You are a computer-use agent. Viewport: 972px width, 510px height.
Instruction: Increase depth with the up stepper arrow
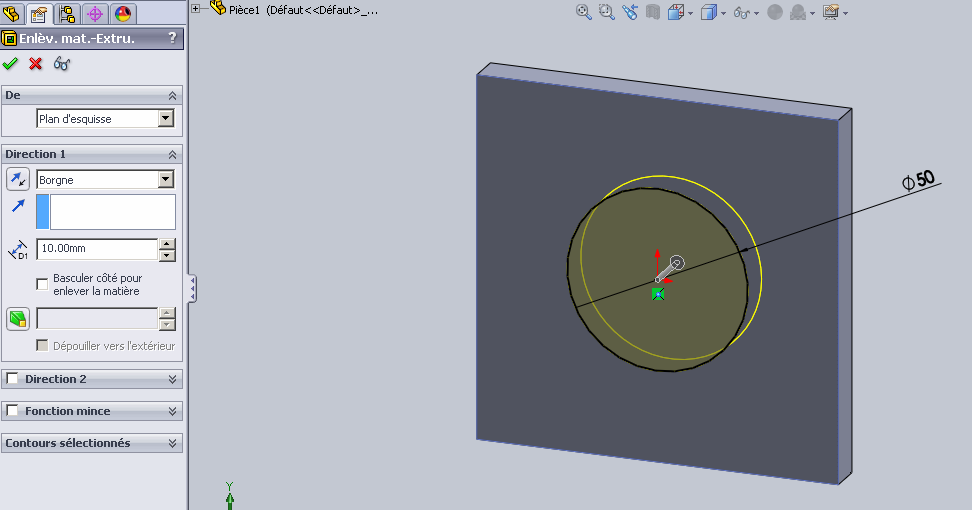(x=167, y=244)
